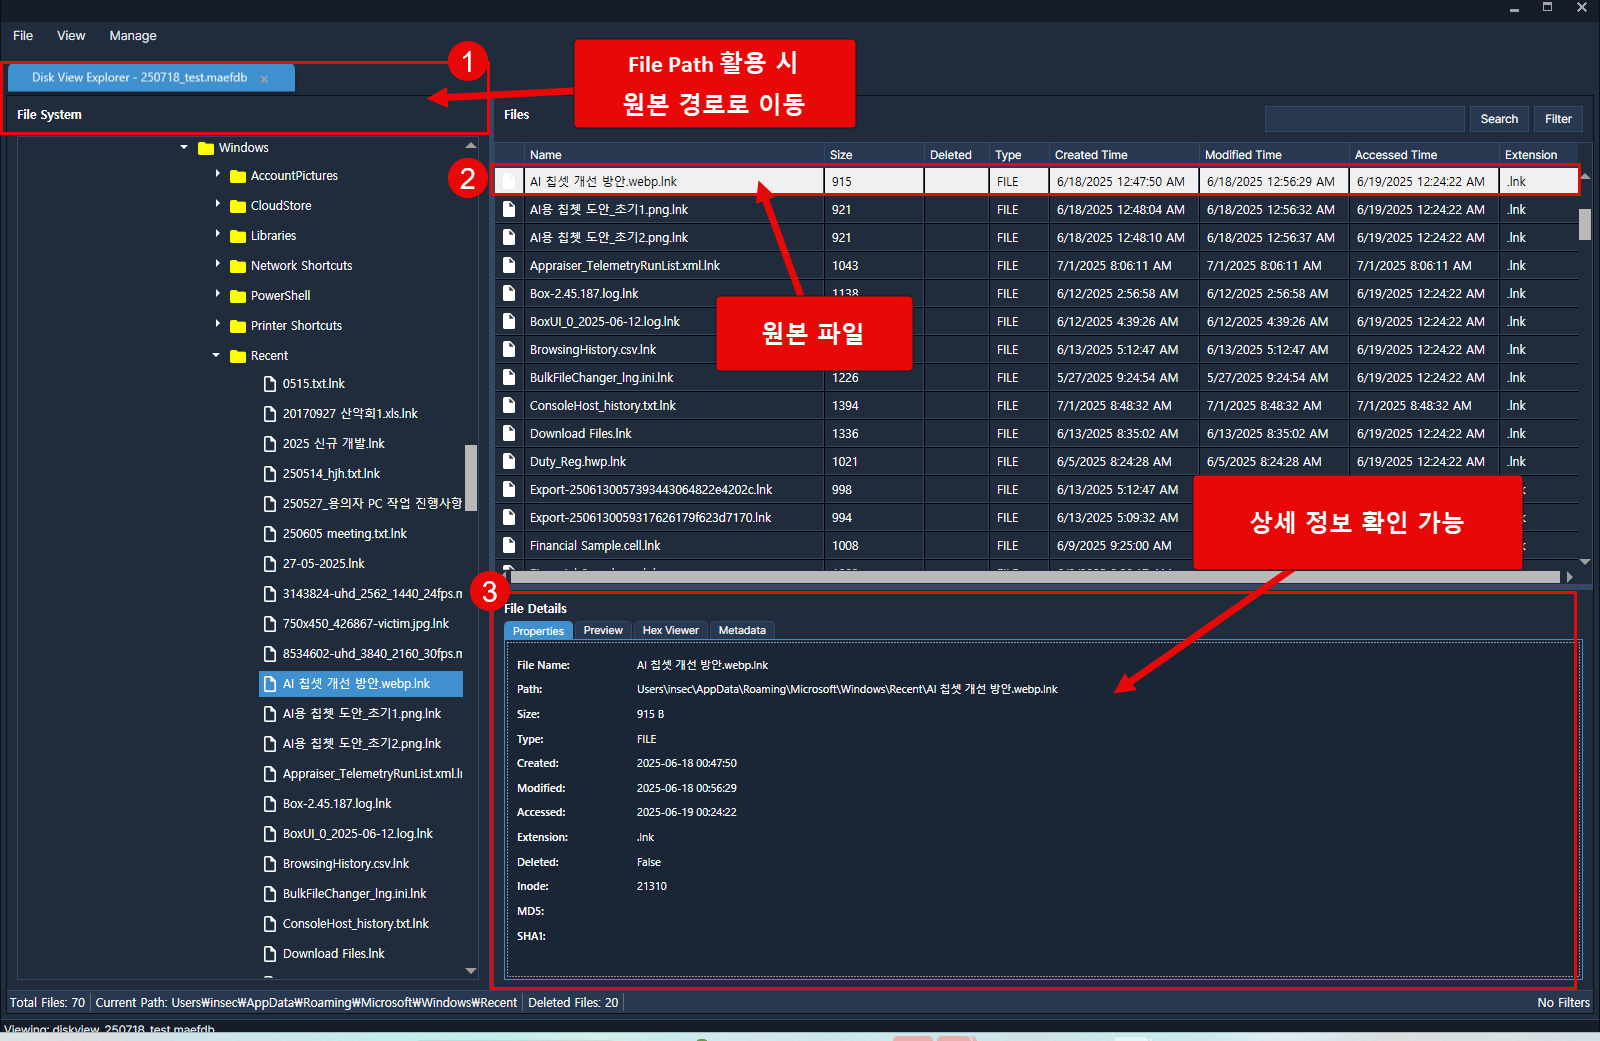Expand the PowerShell folder node
1600x1041 pixels.
coord(218,295)
